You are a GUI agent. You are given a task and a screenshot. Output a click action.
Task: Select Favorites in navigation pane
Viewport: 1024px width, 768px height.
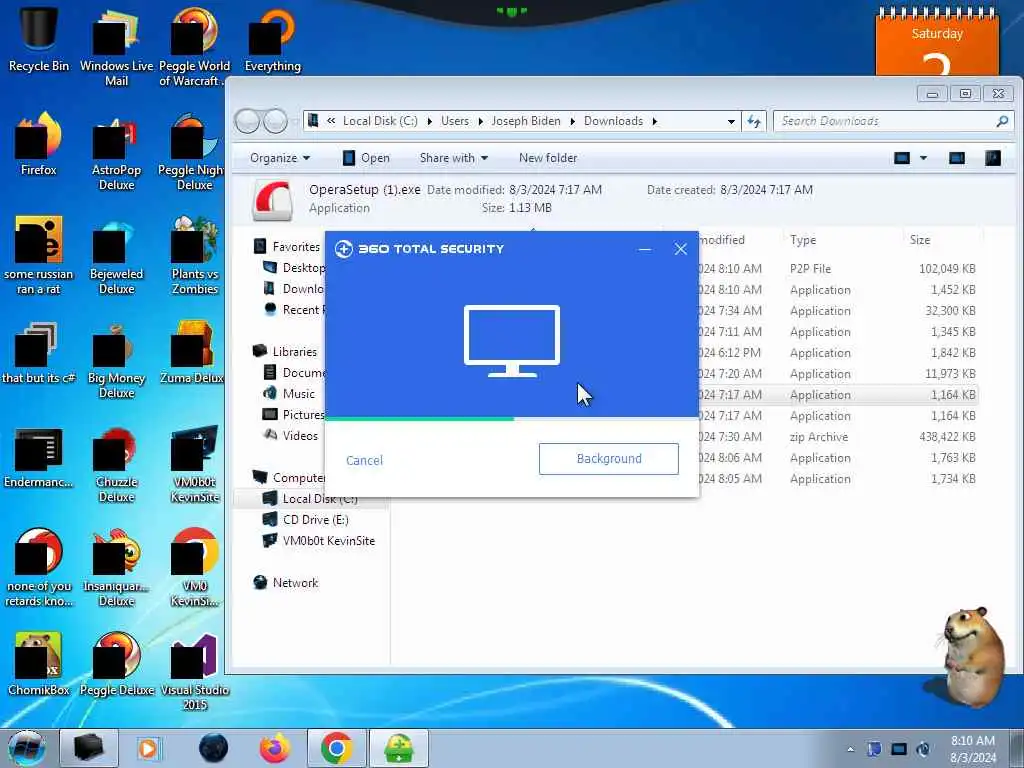(x=287, y=247)
